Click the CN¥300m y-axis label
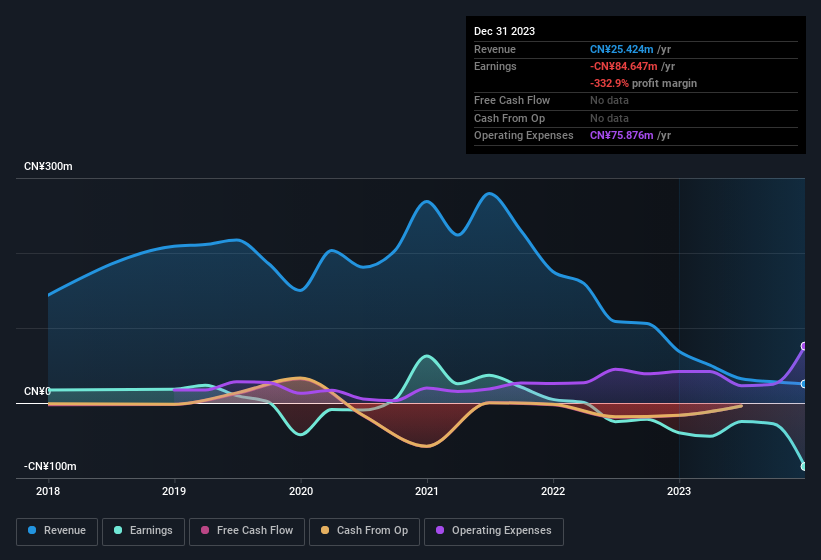Screen dimensions: 821x560 coord(48,166)
